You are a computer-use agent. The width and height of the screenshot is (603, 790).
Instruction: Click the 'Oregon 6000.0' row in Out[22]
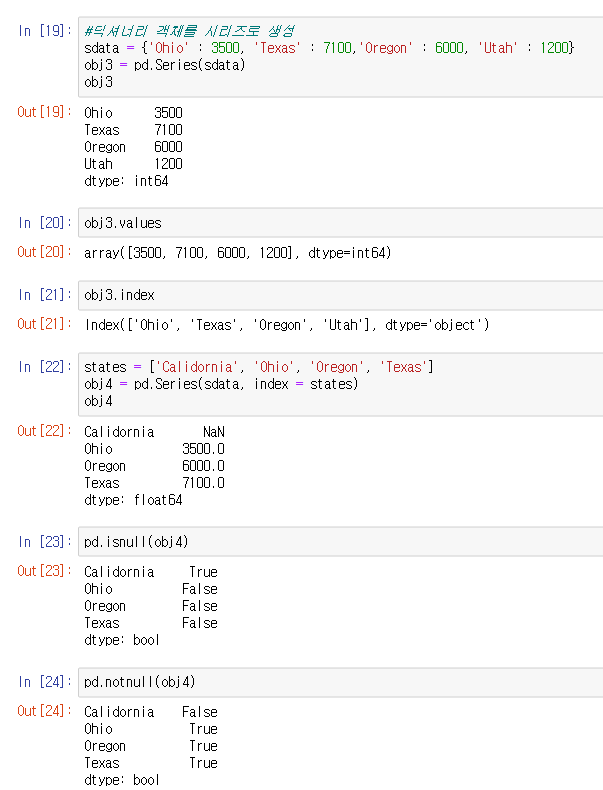(x=154, y=466)
